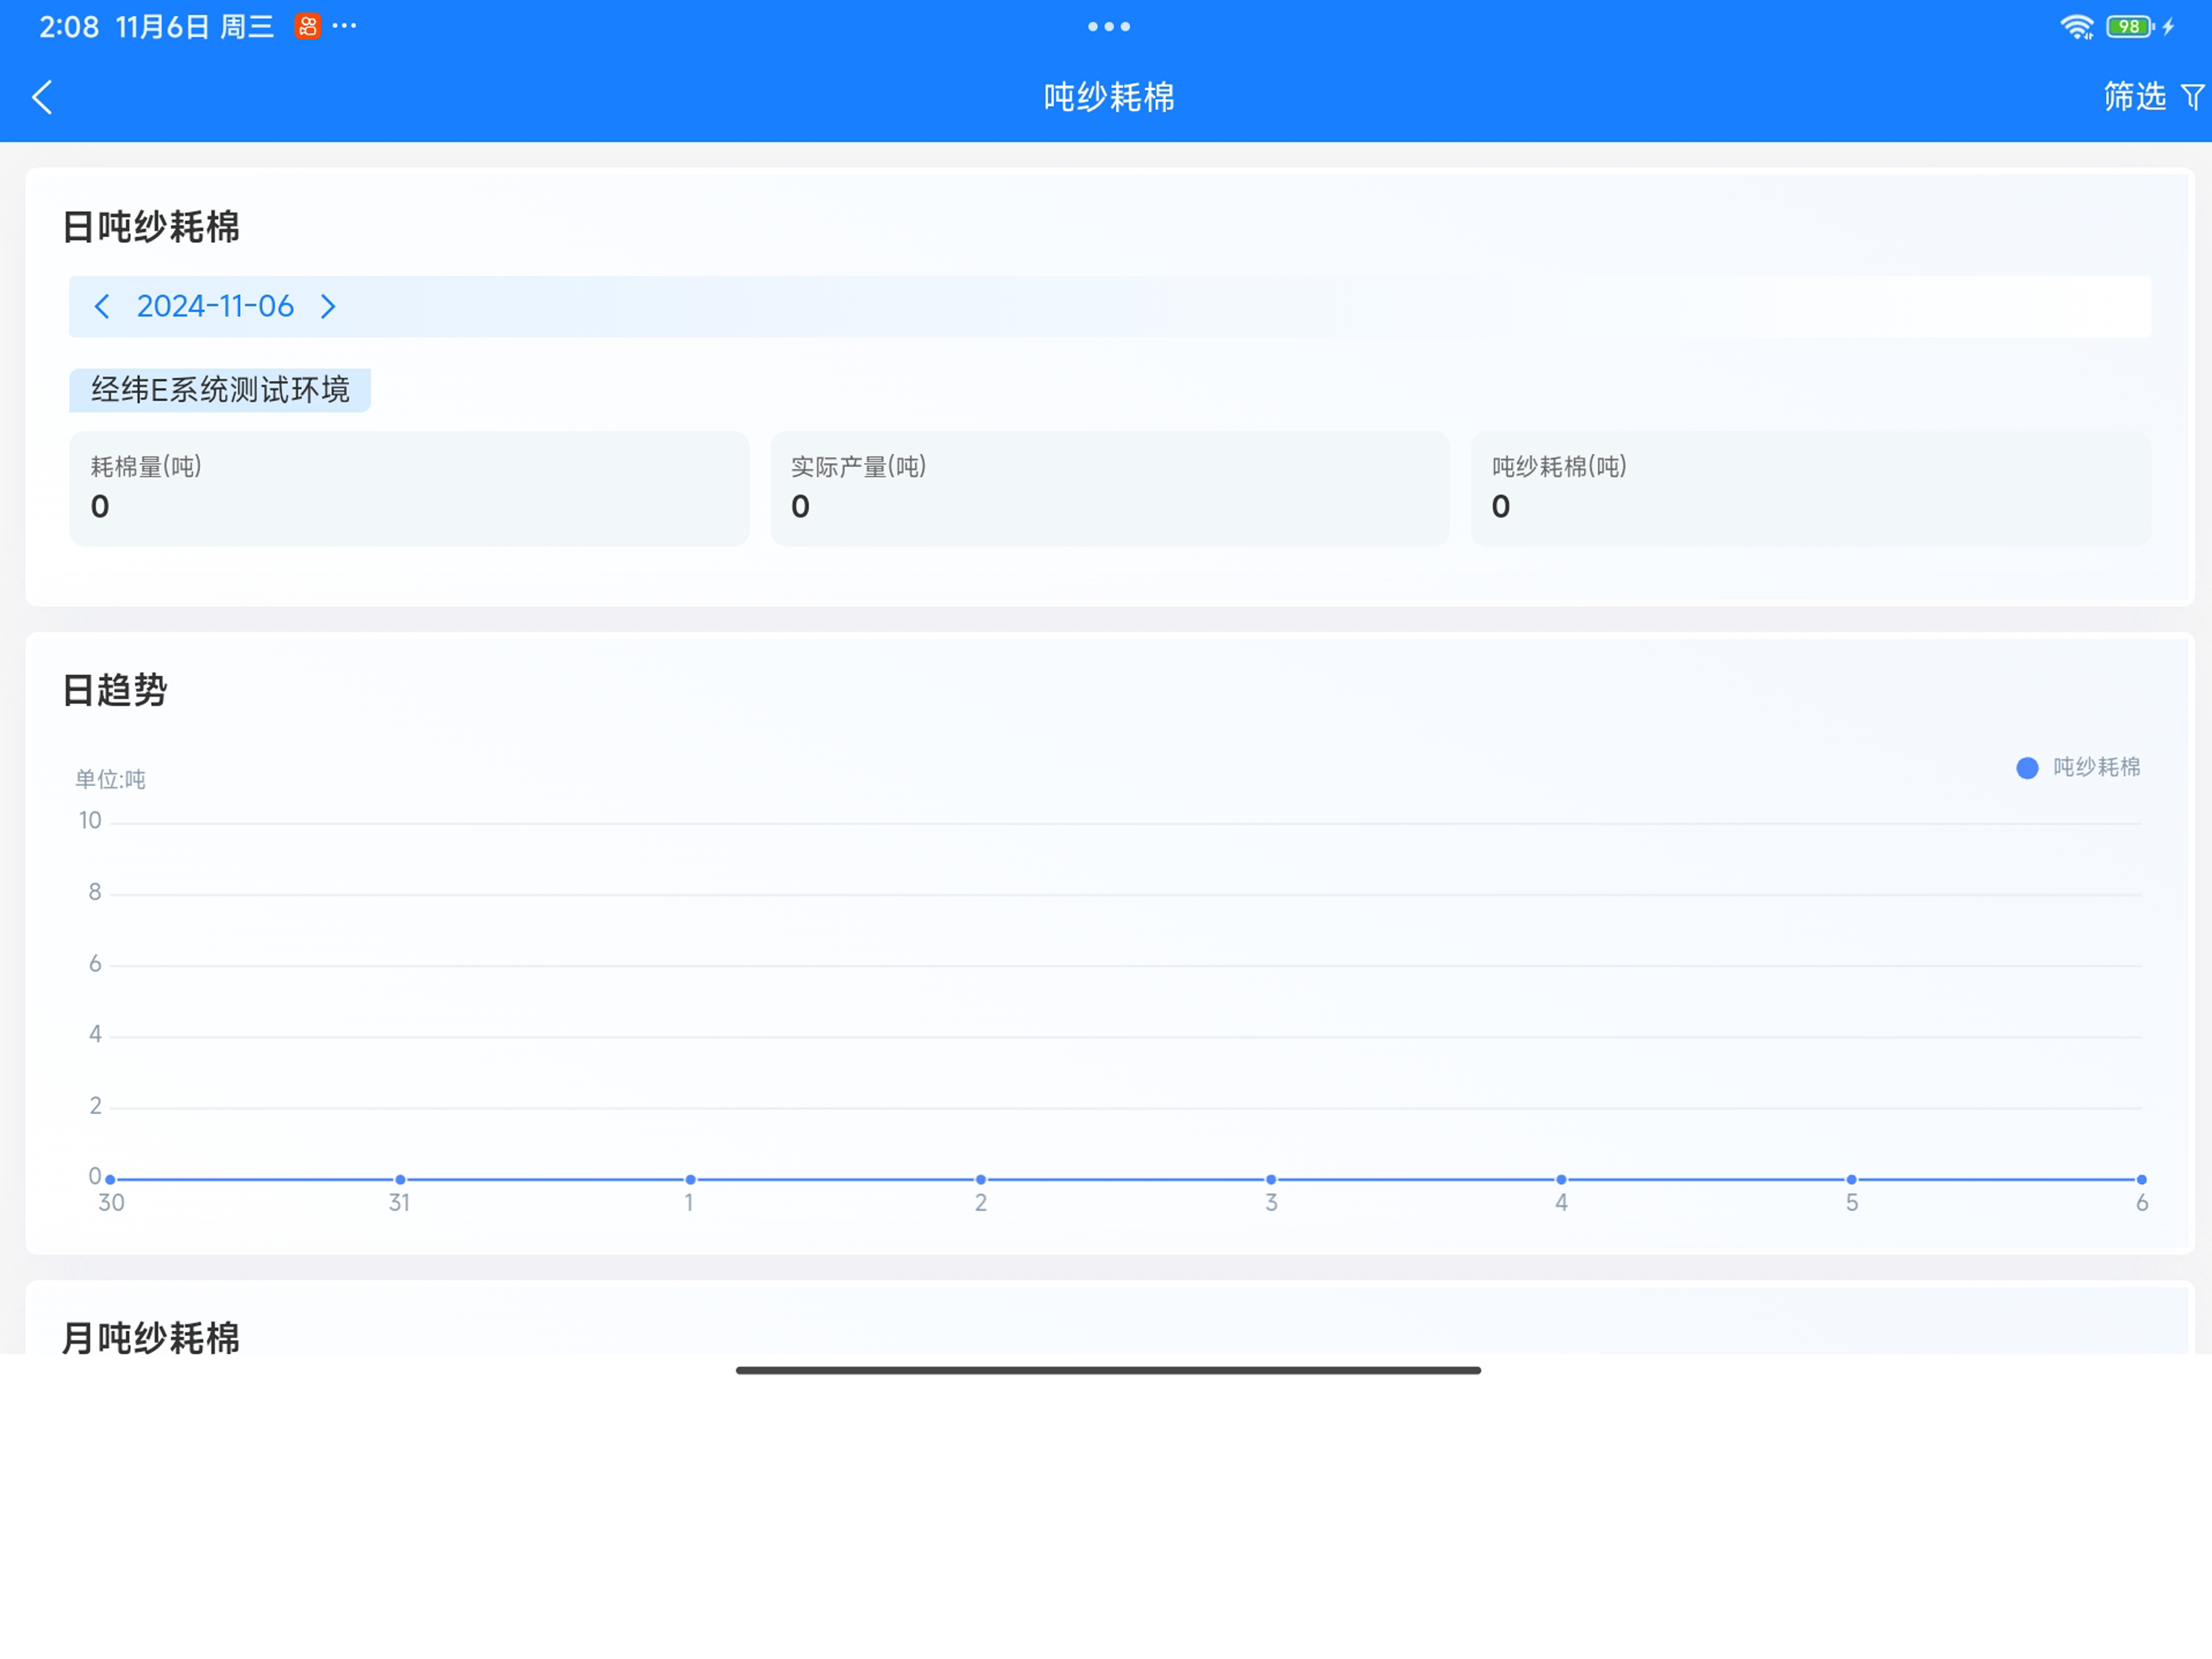Tap the Wi-Fi status icon
Image resolution: width=2212 pixels, height=1659 pixels.
2077,27
